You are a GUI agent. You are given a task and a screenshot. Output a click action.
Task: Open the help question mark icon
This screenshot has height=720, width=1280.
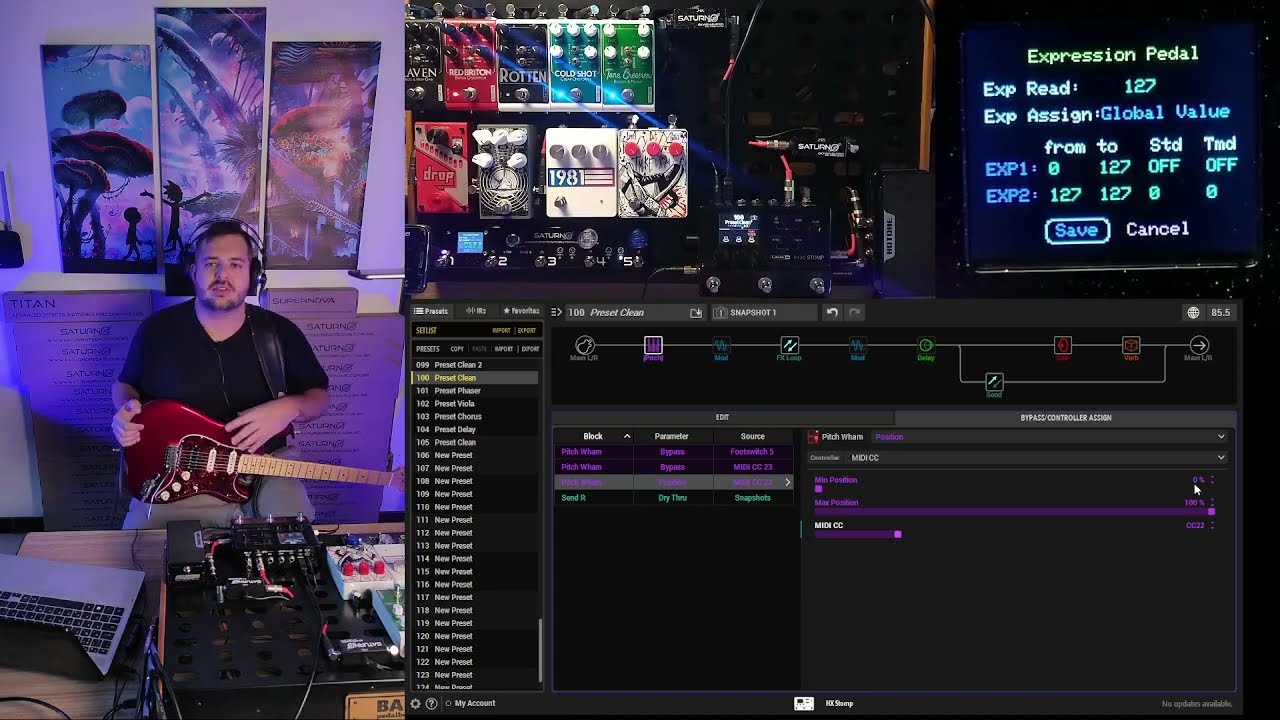point(432,703)
